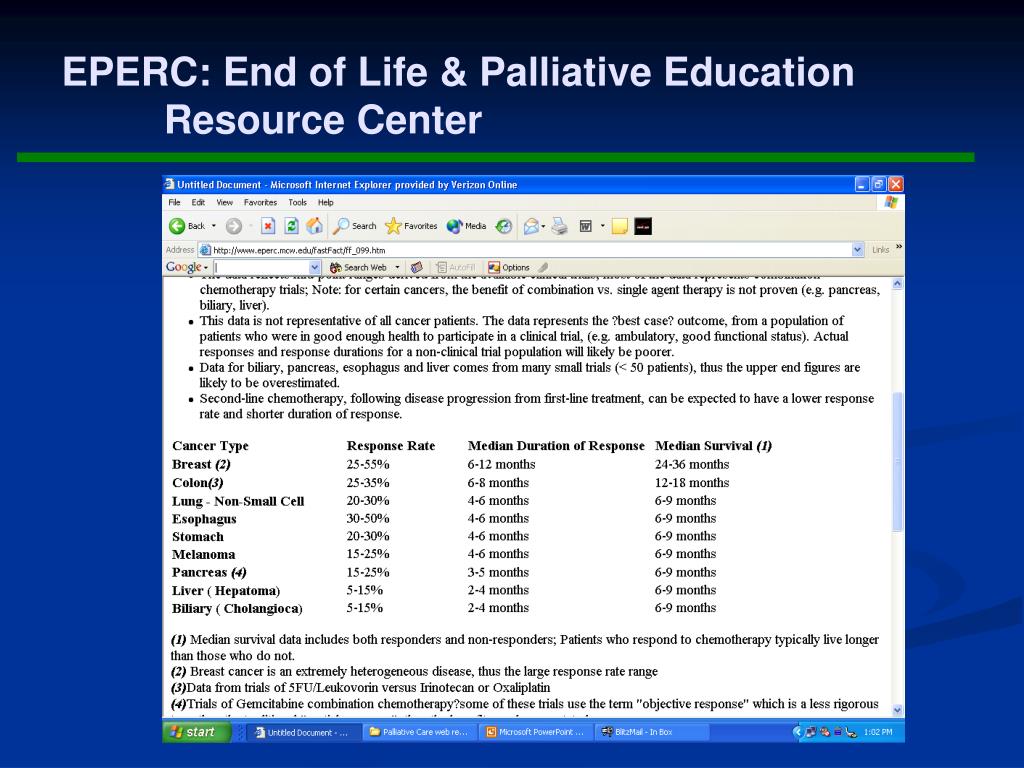
Task: Click the Windows start button
Action: (196, 732)
